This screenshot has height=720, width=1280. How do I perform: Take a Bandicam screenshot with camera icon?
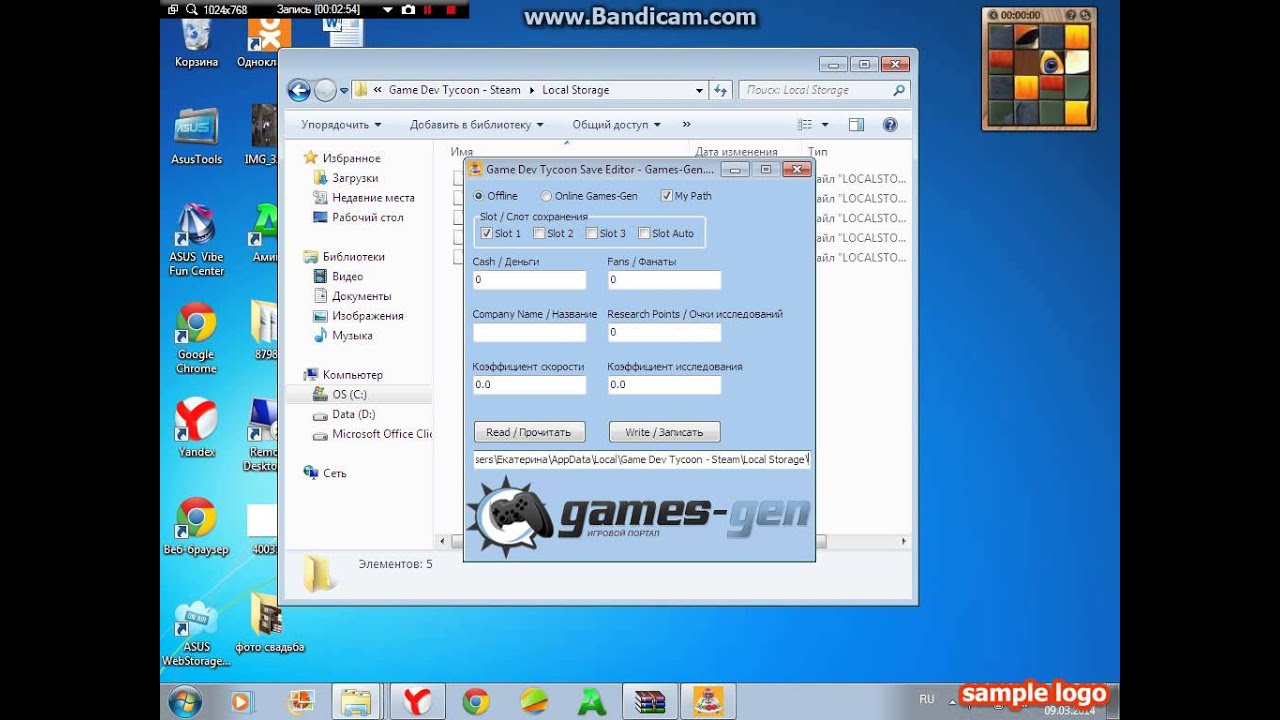[x=408, y=9]
